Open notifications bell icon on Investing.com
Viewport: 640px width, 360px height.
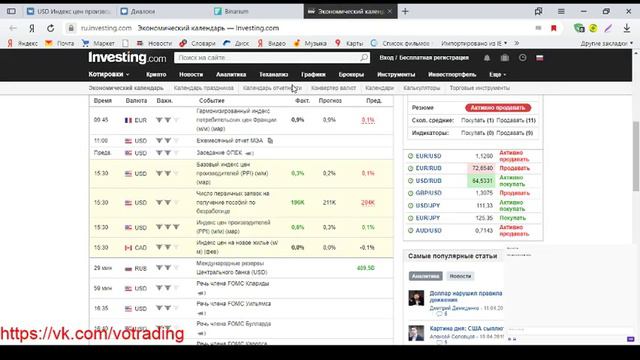[487, 58]
